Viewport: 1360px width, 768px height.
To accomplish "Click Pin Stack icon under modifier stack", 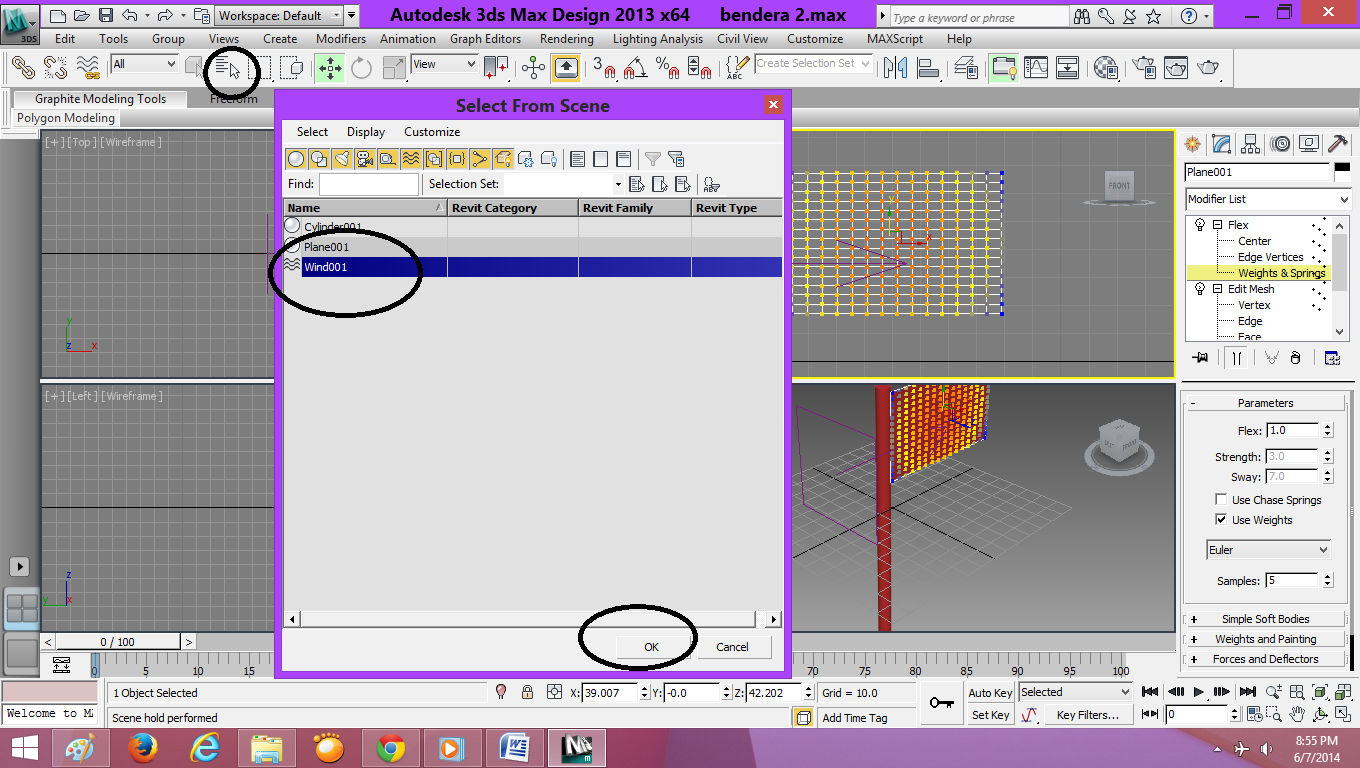I will click(x=1201, y=358).
